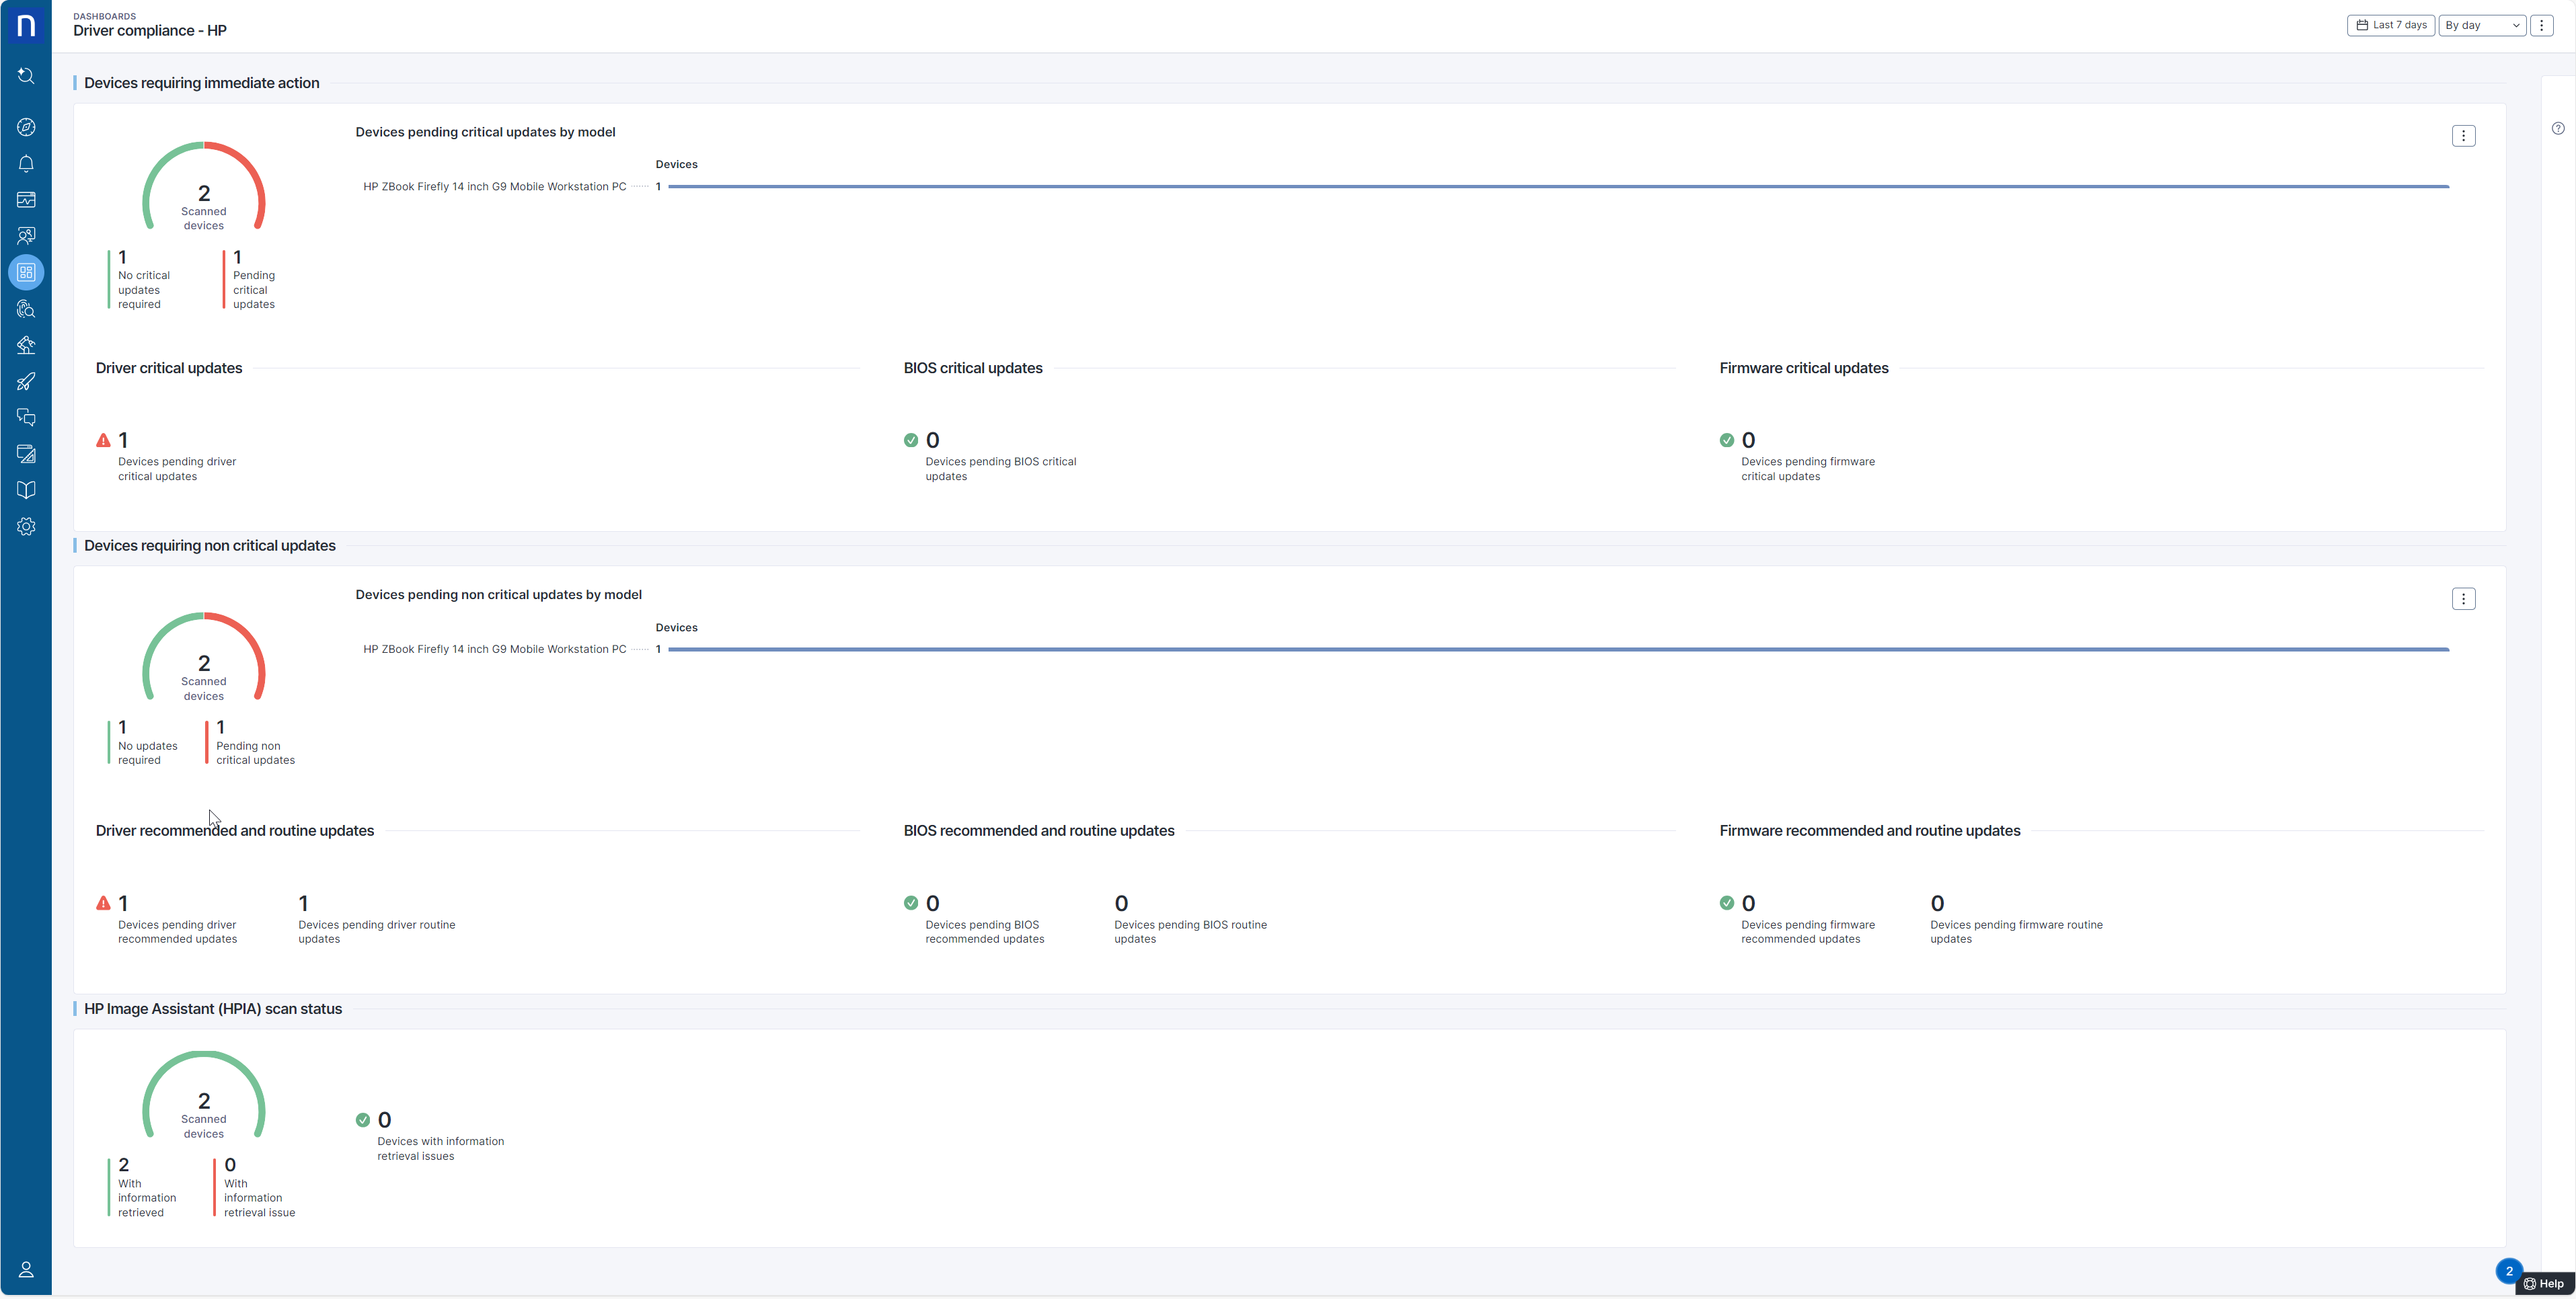Open the Nexthink home logo
This screenshot has height=1299, width=2576.
[x=26, y=25]
